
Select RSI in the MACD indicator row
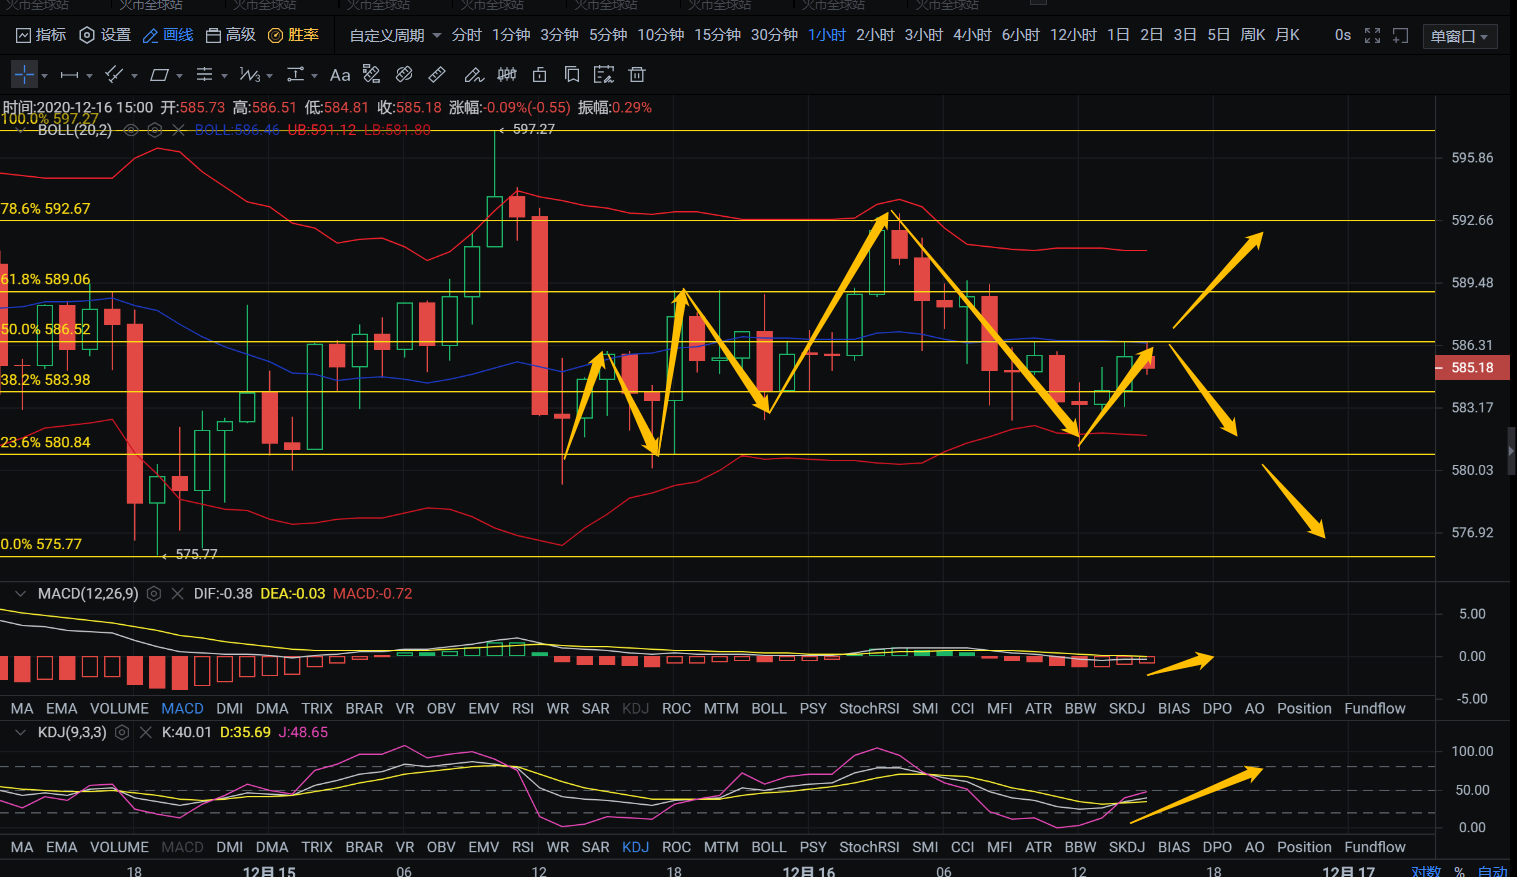tap(522, 709)
